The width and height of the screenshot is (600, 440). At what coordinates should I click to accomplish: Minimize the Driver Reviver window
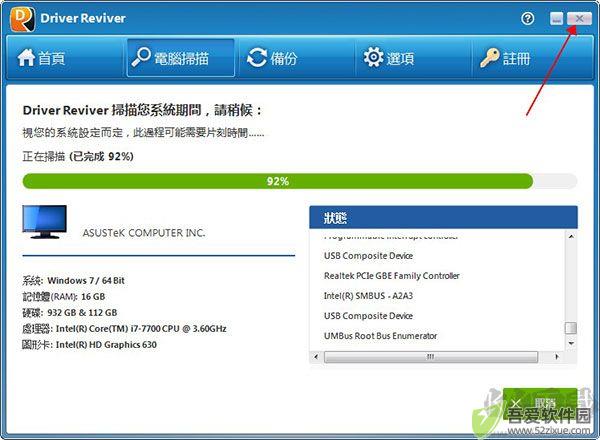click(557, 18)
